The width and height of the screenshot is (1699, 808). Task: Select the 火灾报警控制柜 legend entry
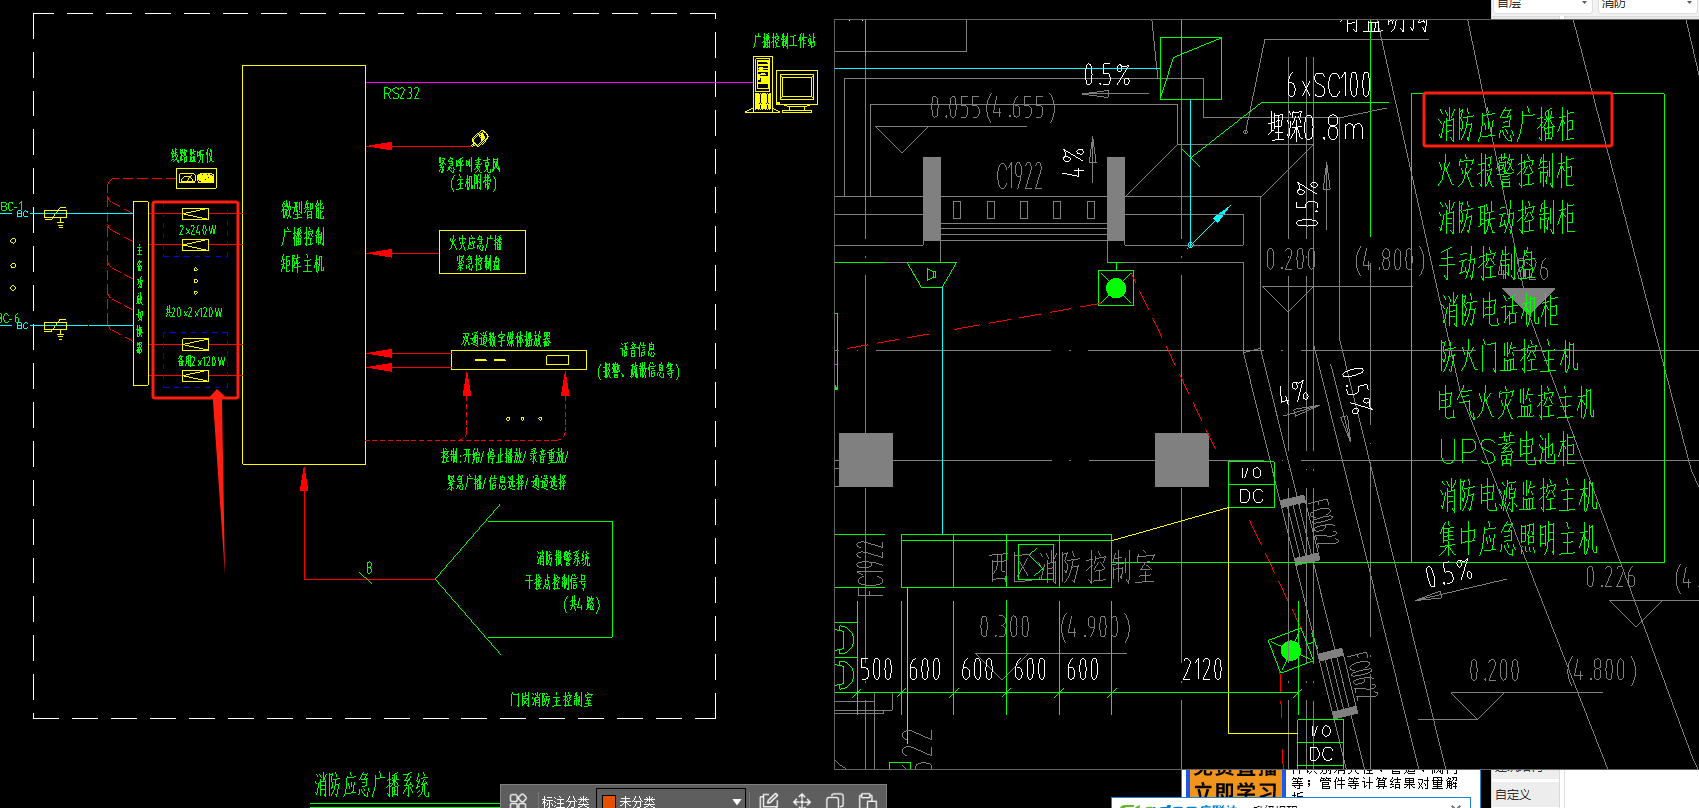coord(1506,172)
